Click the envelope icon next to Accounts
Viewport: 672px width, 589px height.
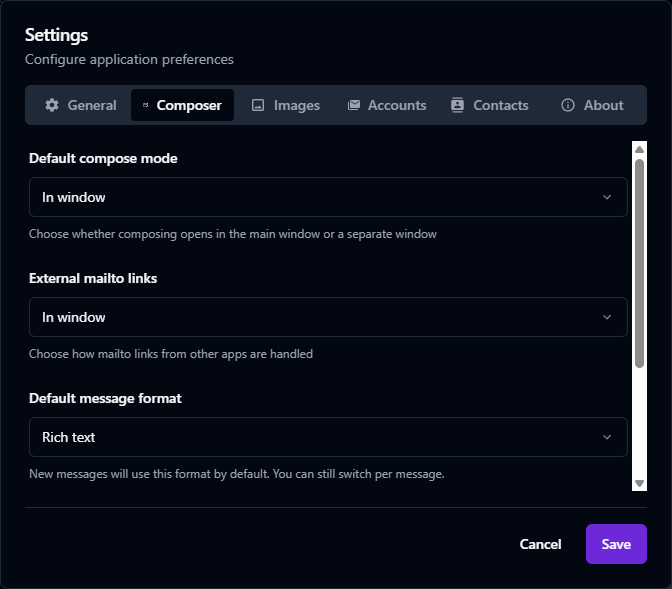click(x=353, y=105)
